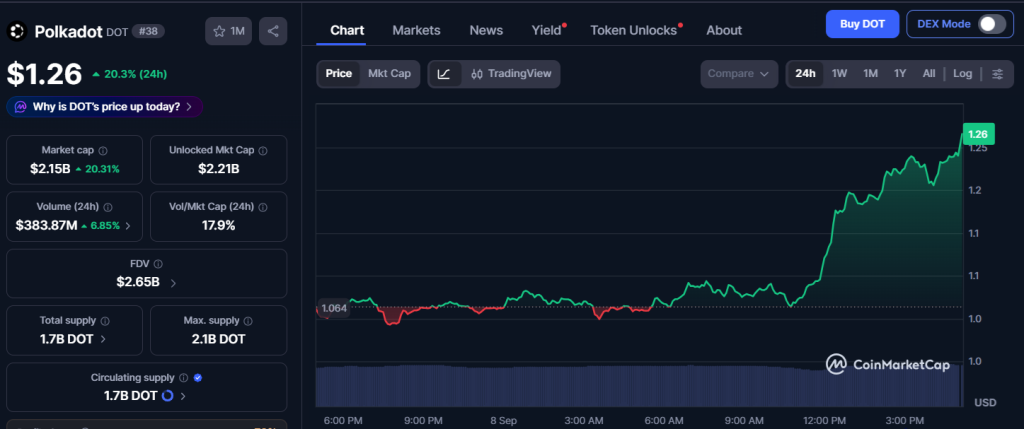Click the USD currency label
The image size is (1024, 429).
pos(985,402)
